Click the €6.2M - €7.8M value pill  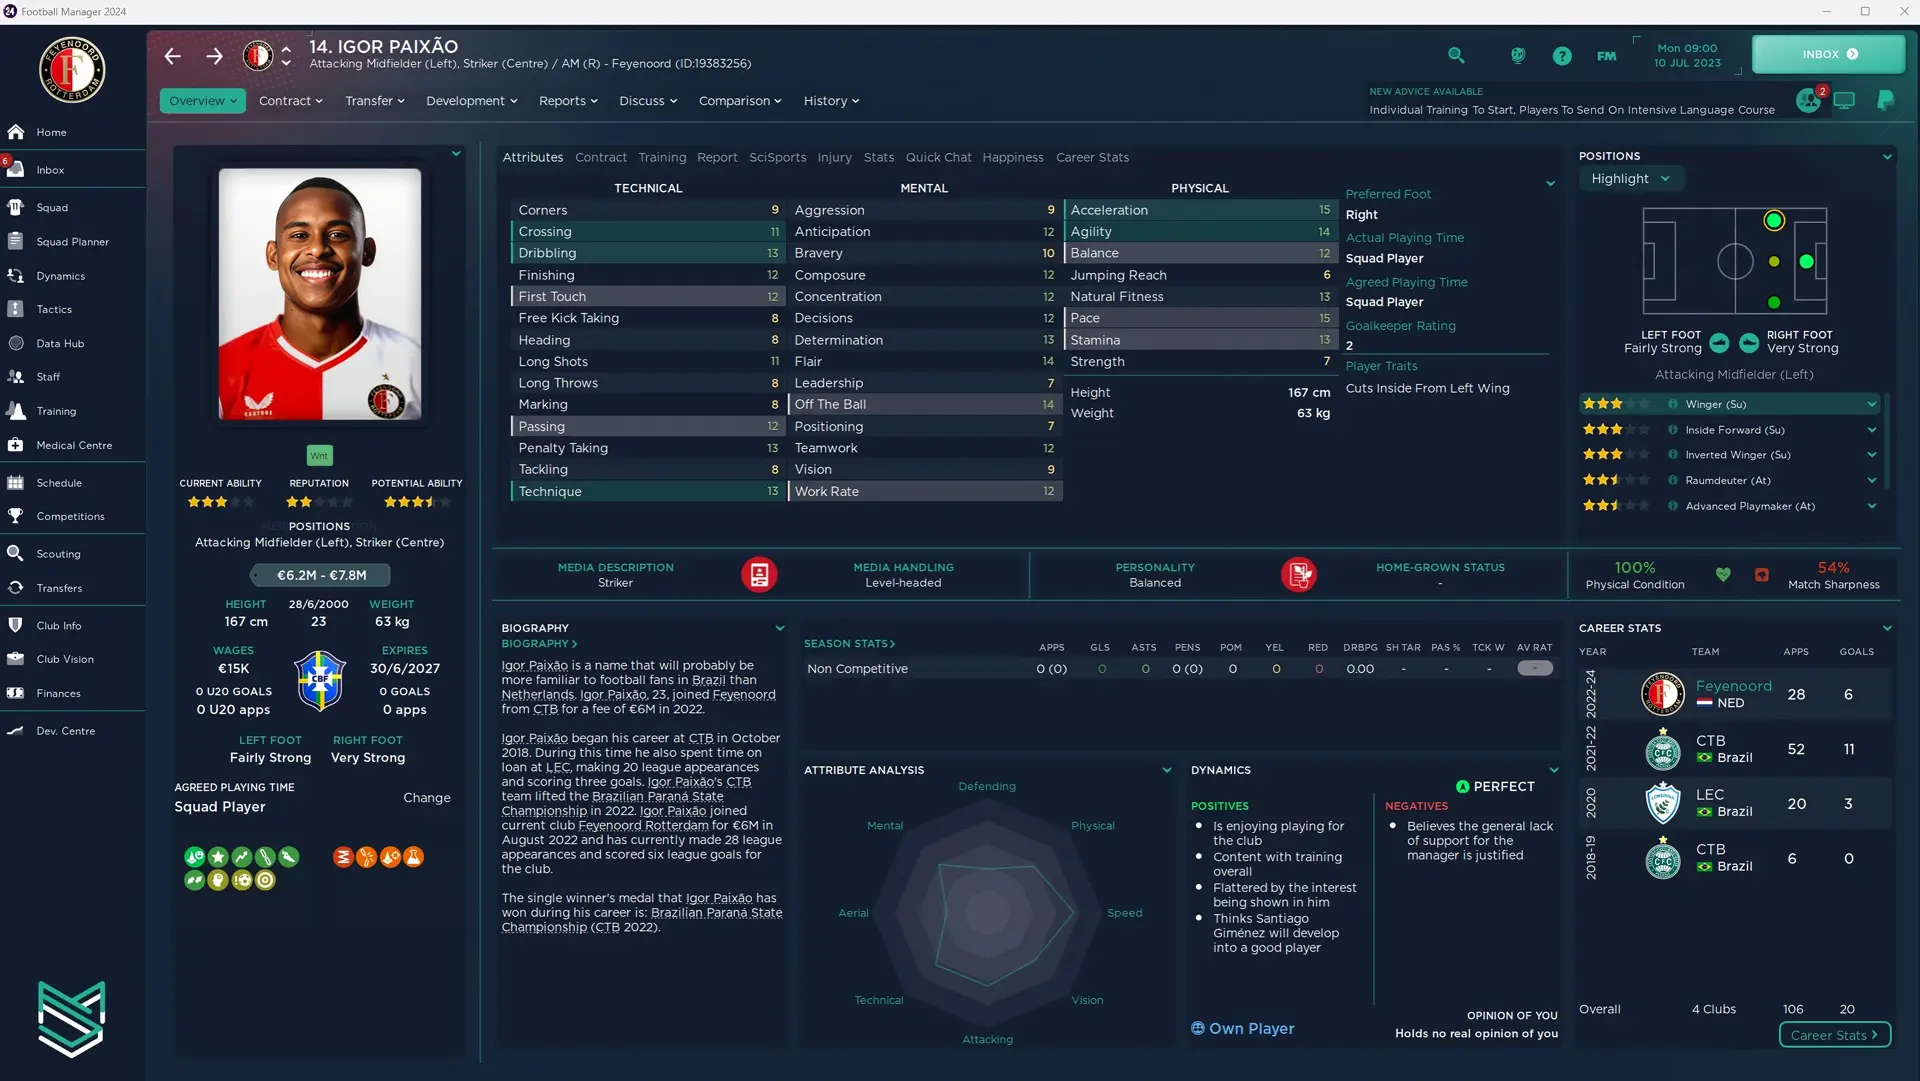(x=321, y=576)
